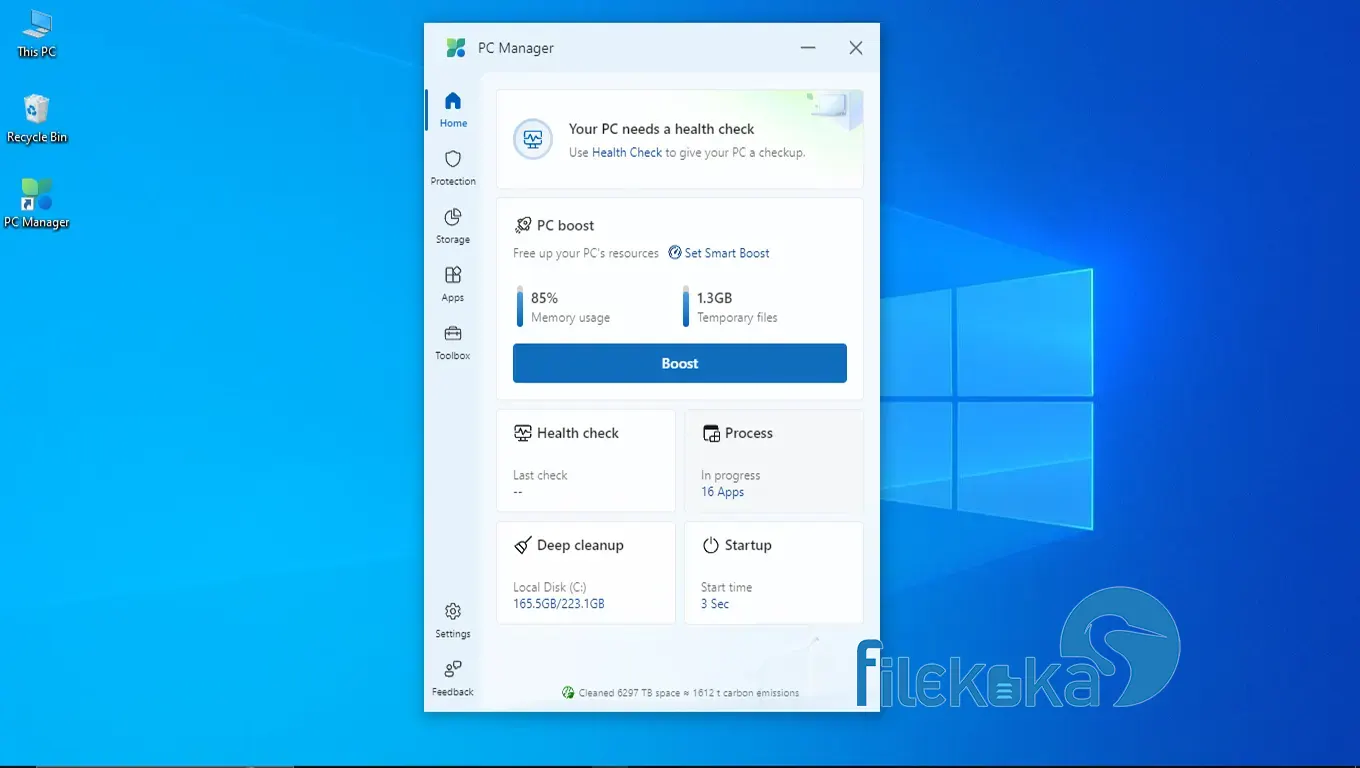Open the Startup card
This screenshot has width=1360, height=768.
tap(774, 573)
